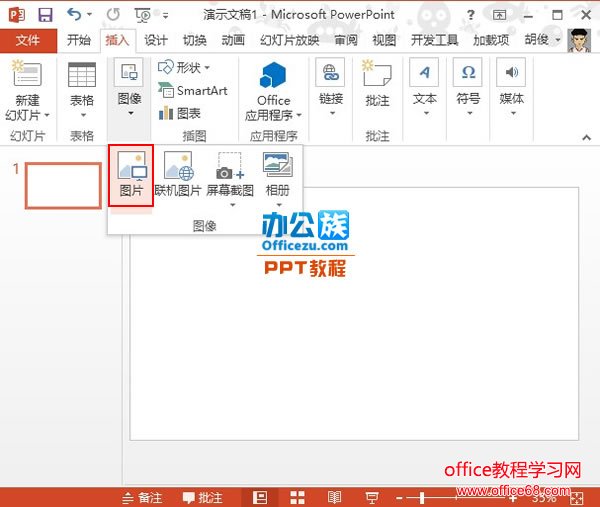The image size is (600, 507).
Task: Click the zoom slider handle
Action: point(422,498)
